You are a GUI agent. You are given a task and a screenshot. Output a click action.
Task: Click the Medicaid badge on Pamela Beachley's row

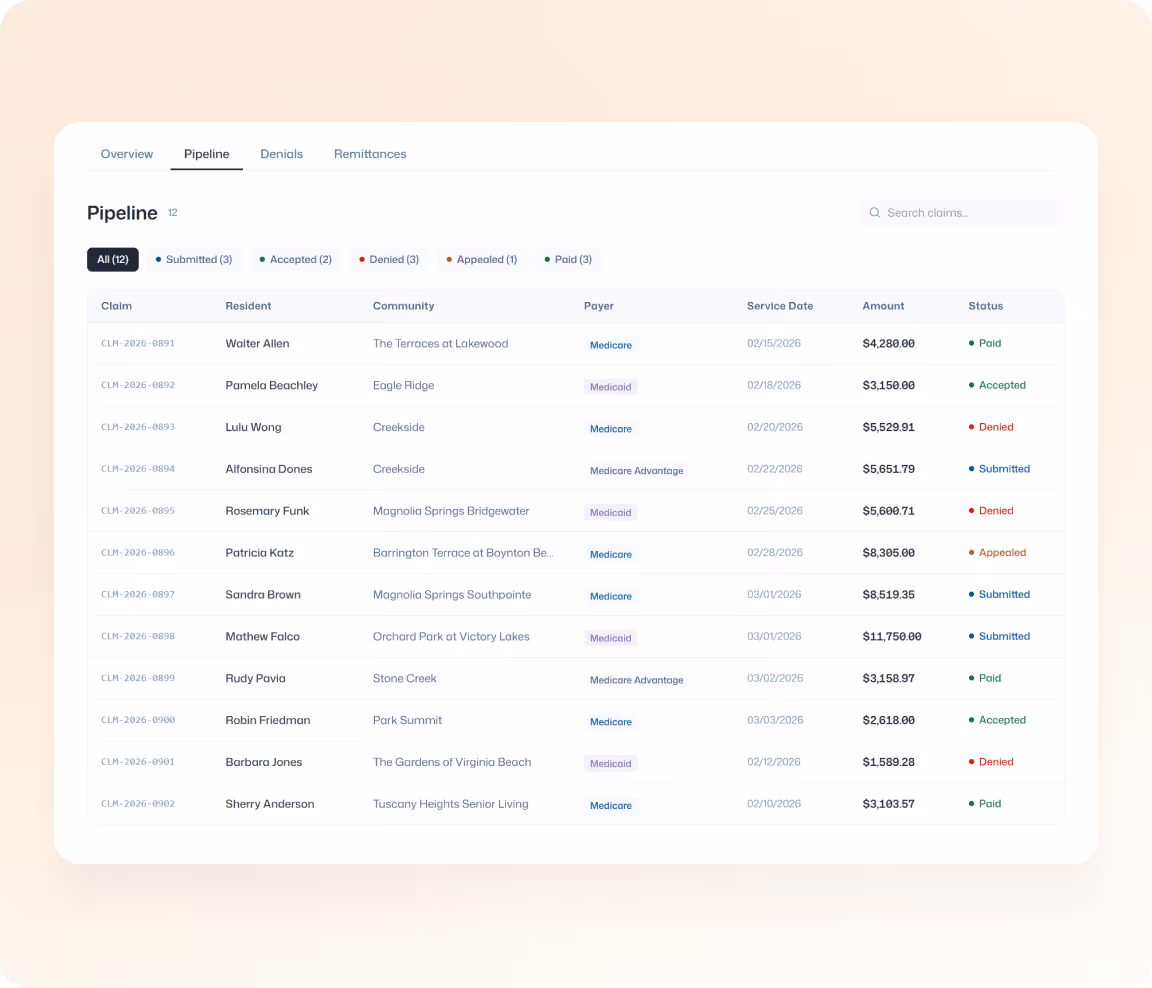click(610, 385)
